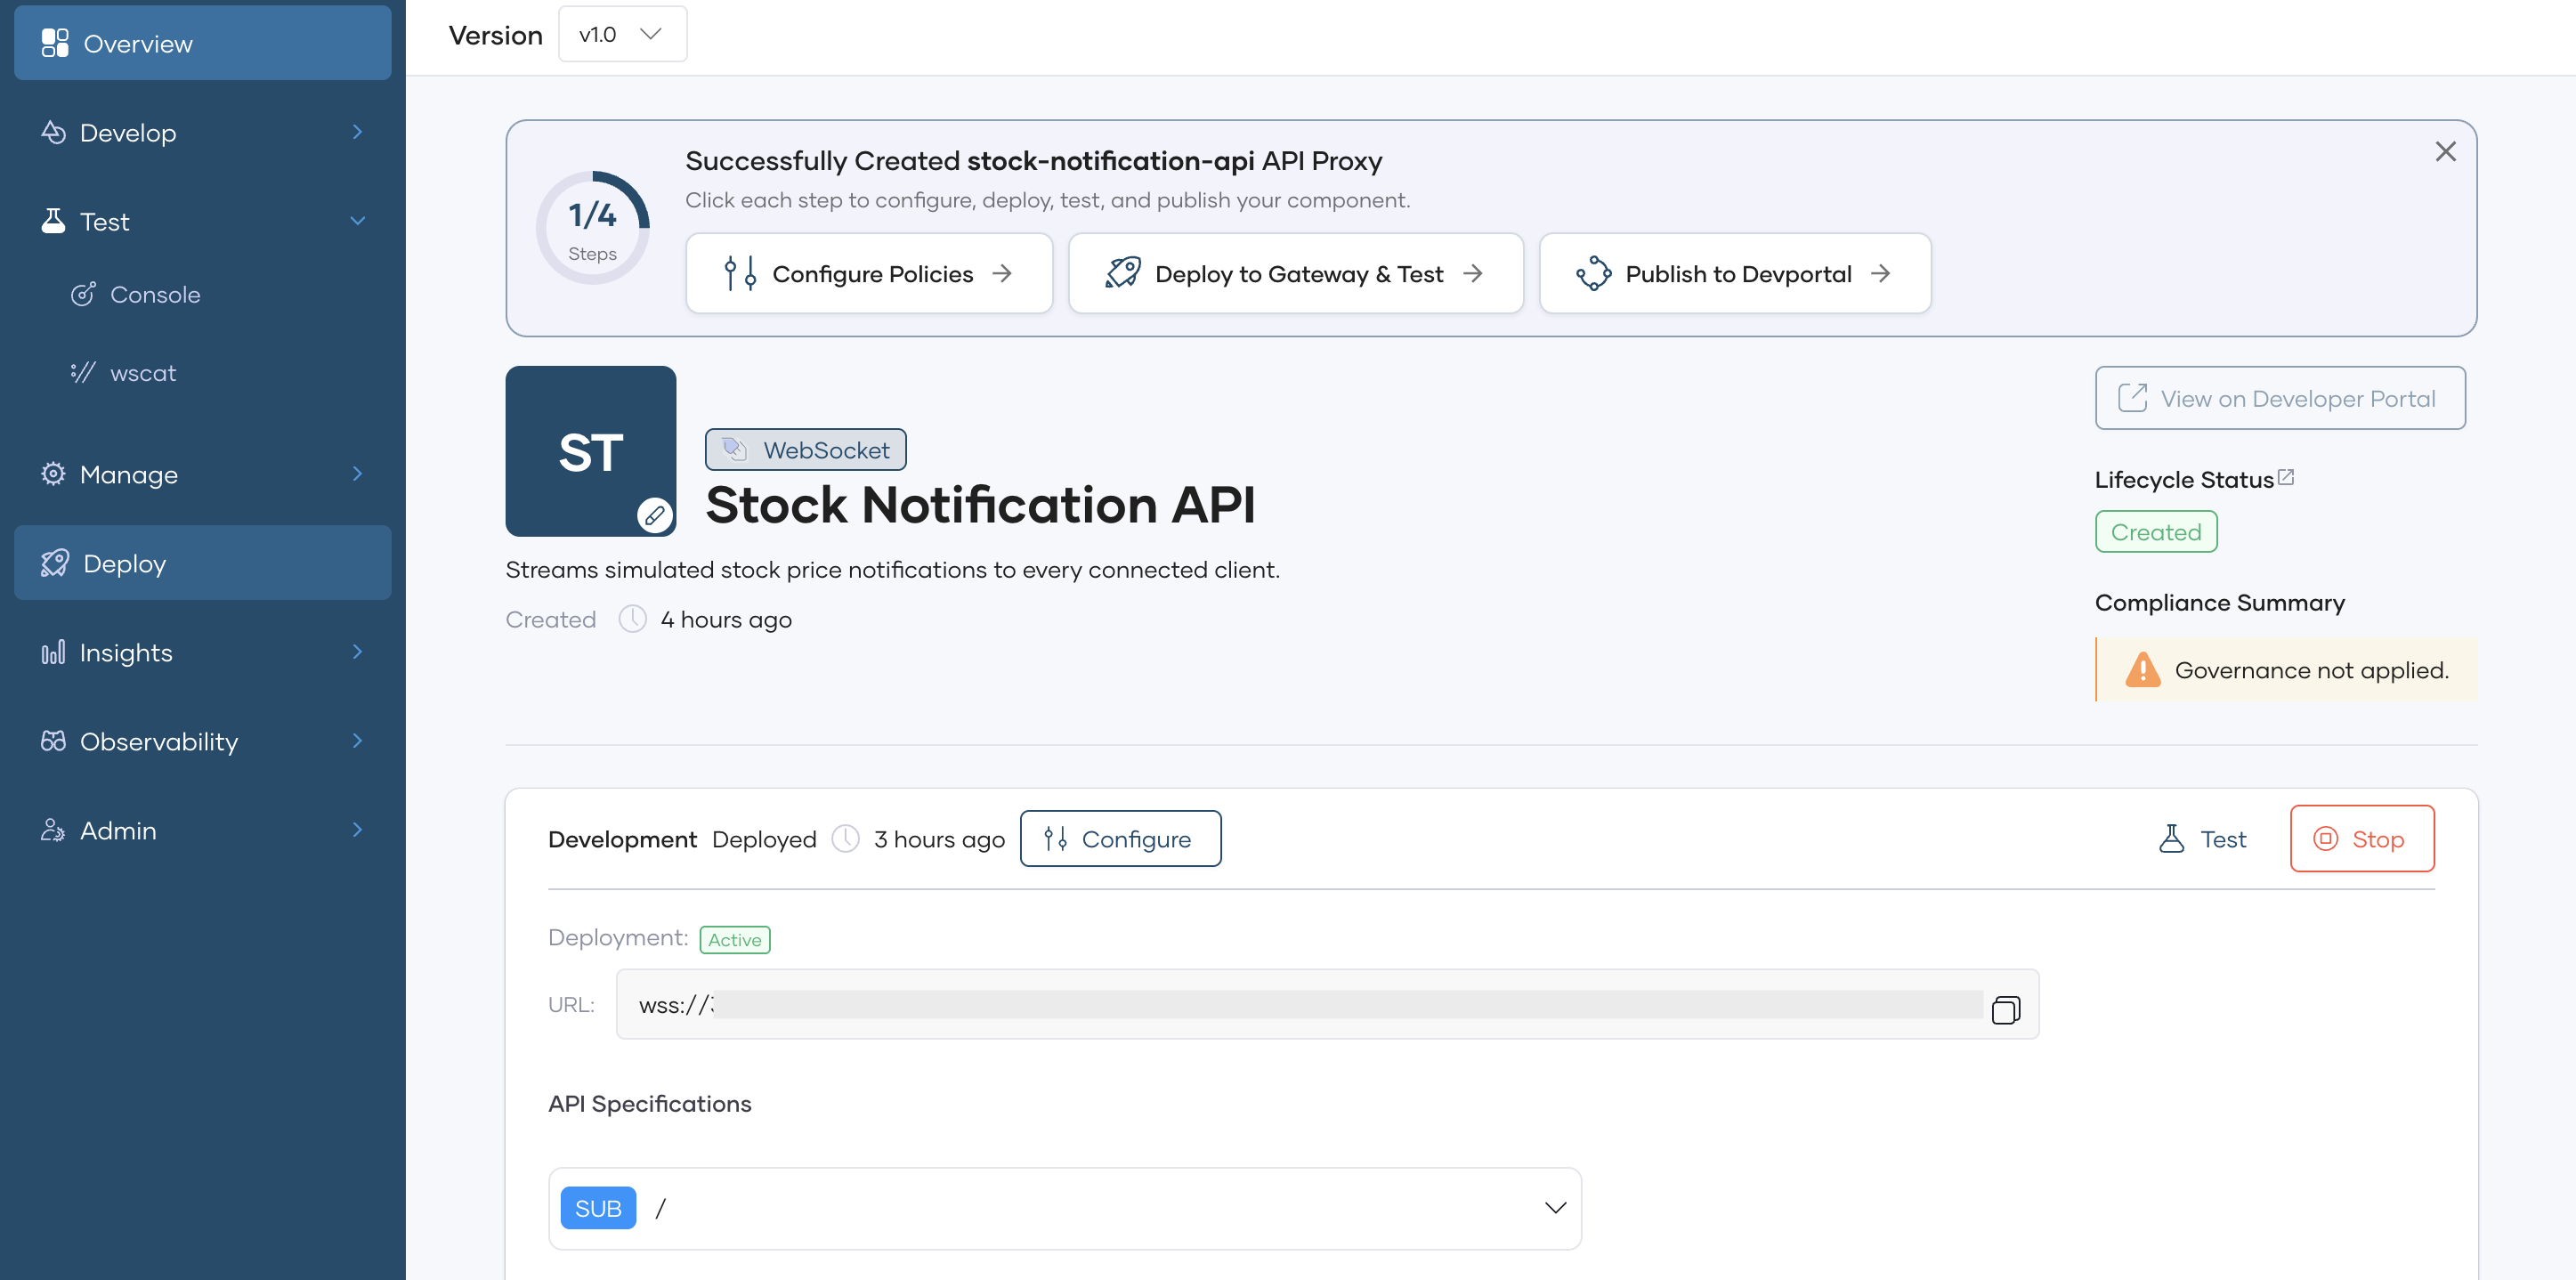Screen dimensions: 2576x1280
Task: Collapse the Test menu chevron
Action: (x=357, y=221)
